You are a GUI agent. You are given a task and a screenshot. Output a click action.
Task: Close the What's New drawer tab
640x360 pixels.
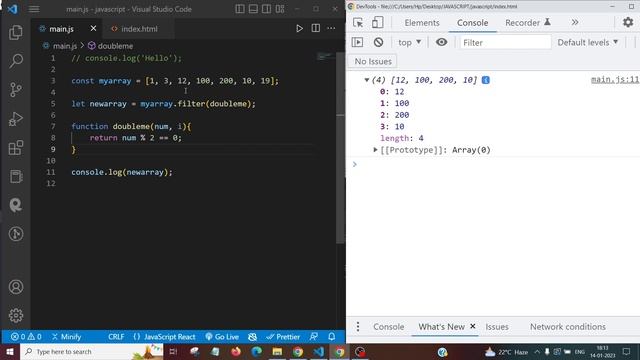[473, 326]
